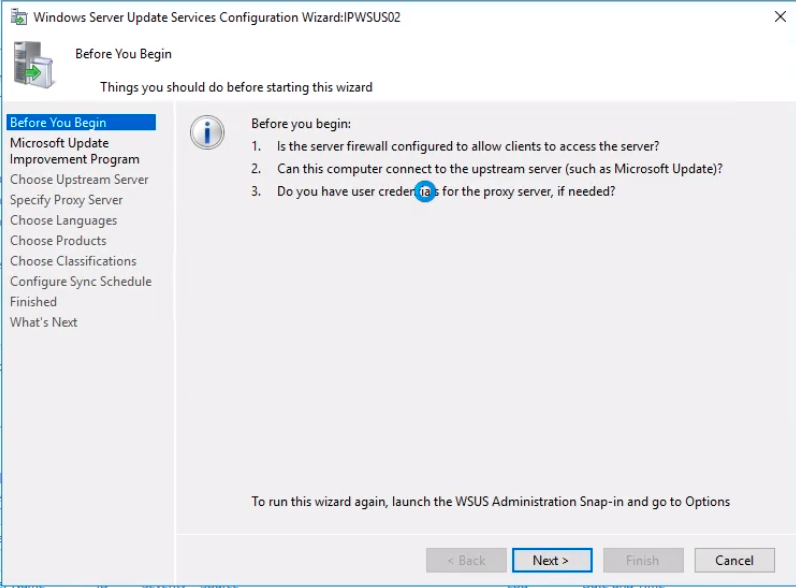
Task: Select the Before You Begin step
Action: pos(58,123)
